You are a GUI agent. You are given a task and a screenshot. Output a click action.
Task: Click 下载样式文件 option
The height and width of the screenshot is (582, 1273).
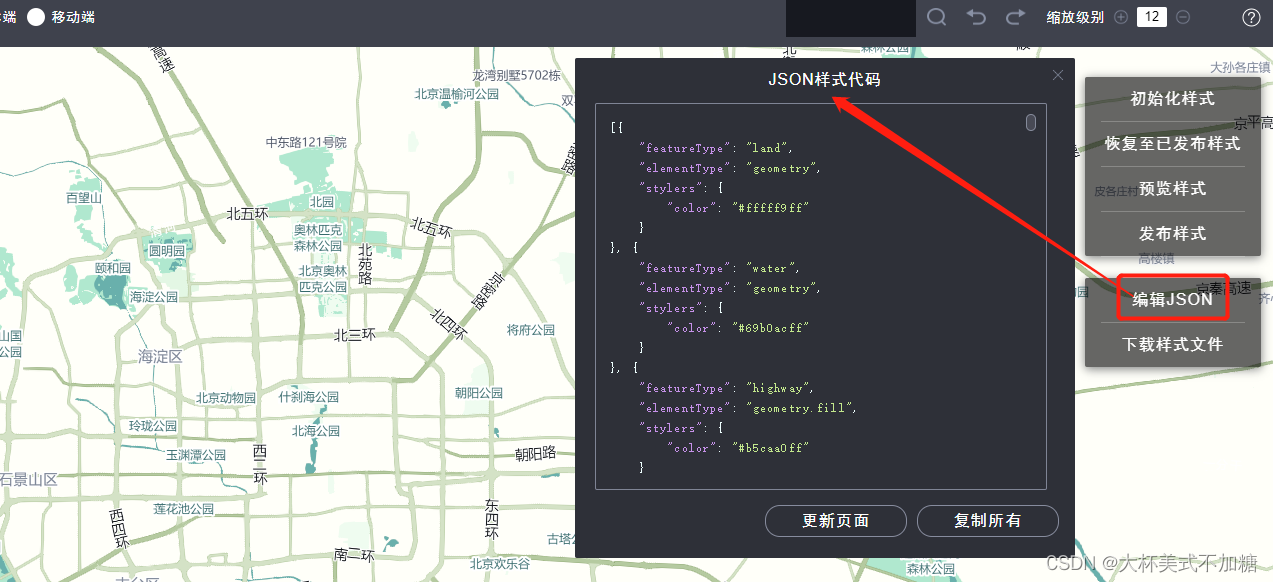point(1172,345)
